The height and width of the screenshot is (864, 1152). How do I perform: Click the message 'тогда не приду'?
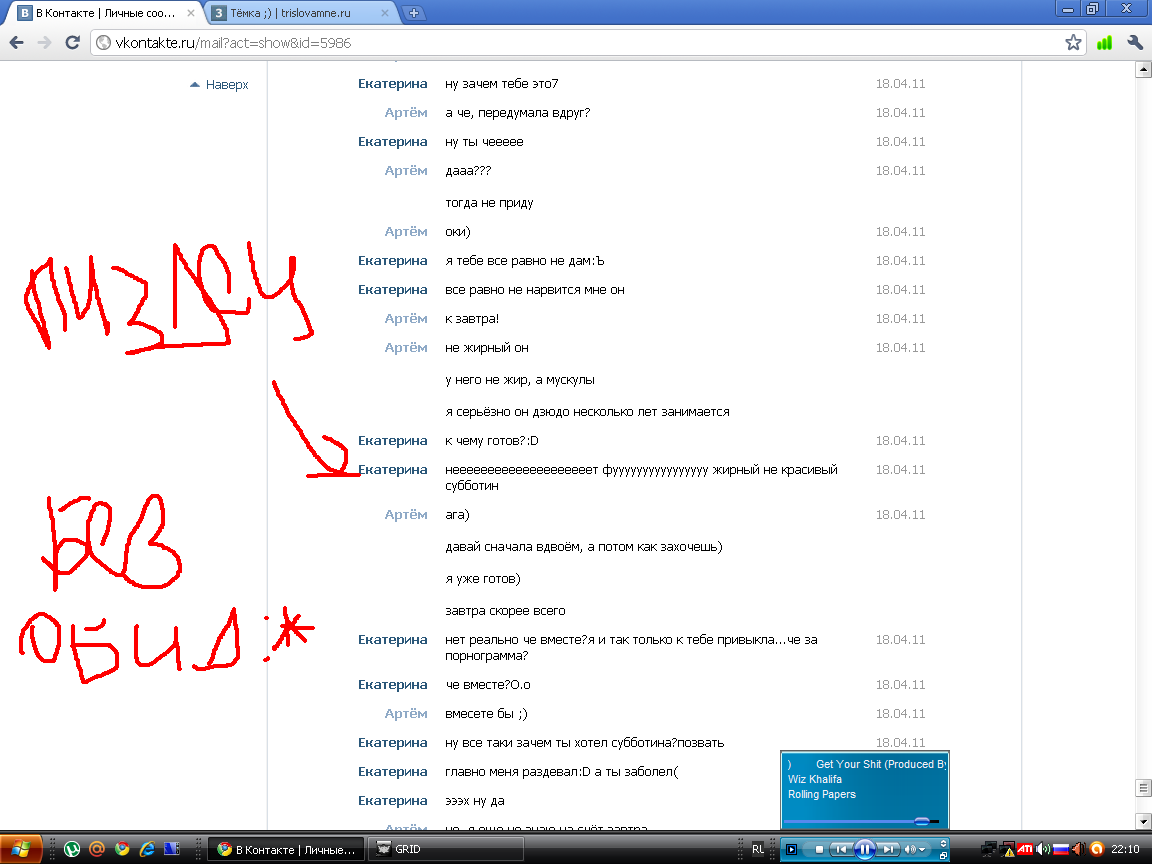[x=489, y=203]
